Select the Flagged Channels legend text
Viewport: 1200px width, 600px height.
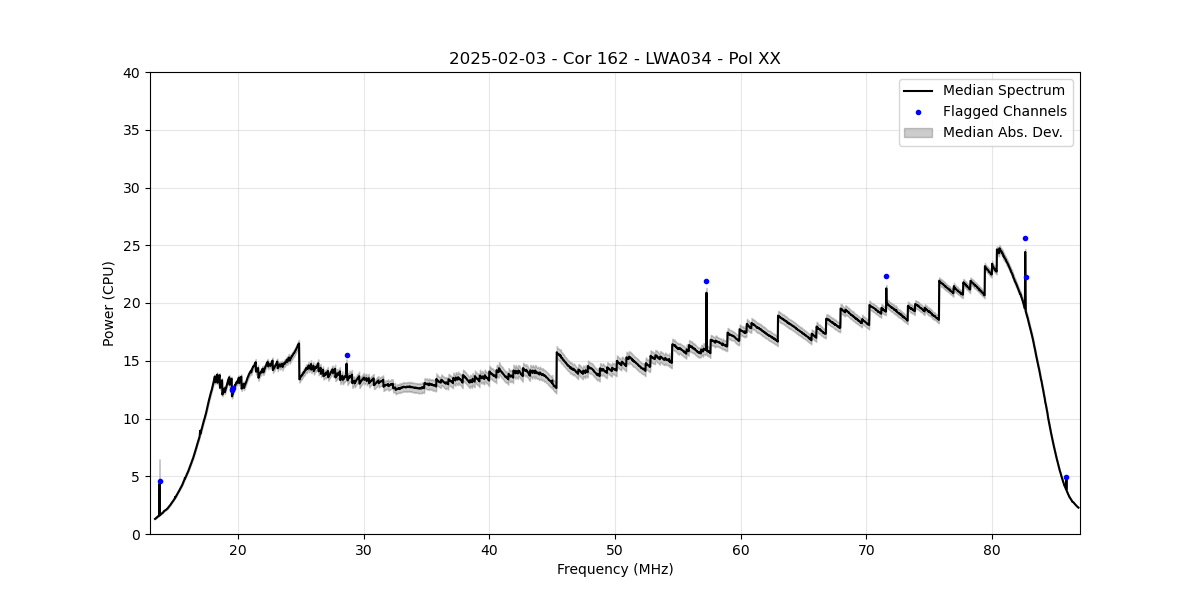pyautogui.click(x=1004, y=112)
